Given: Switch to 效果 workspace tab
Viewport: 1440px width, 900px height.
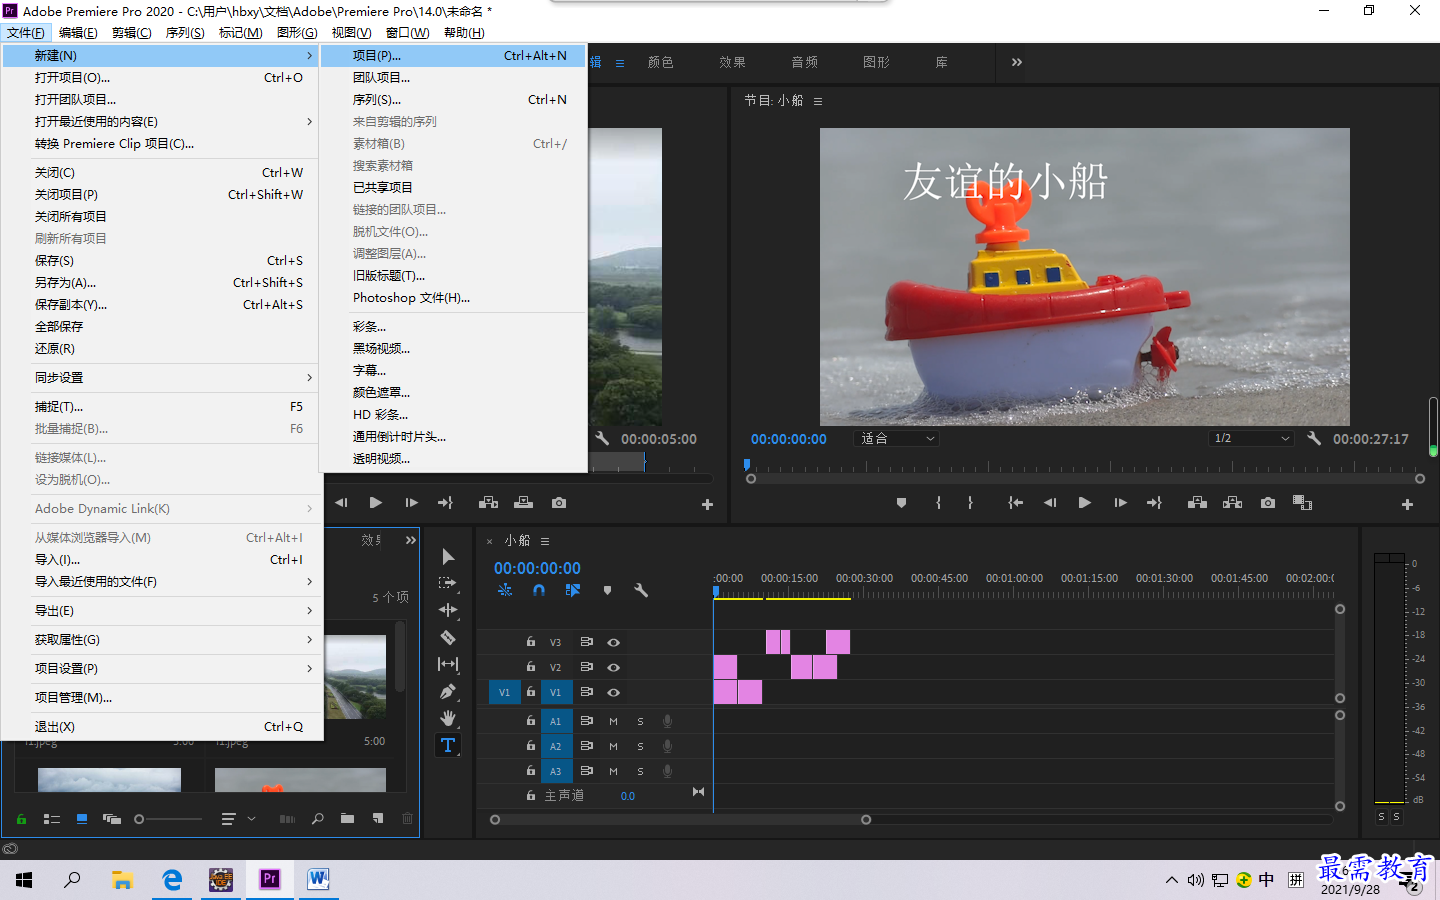Looking at the screenshot, I should pos(732,62).
